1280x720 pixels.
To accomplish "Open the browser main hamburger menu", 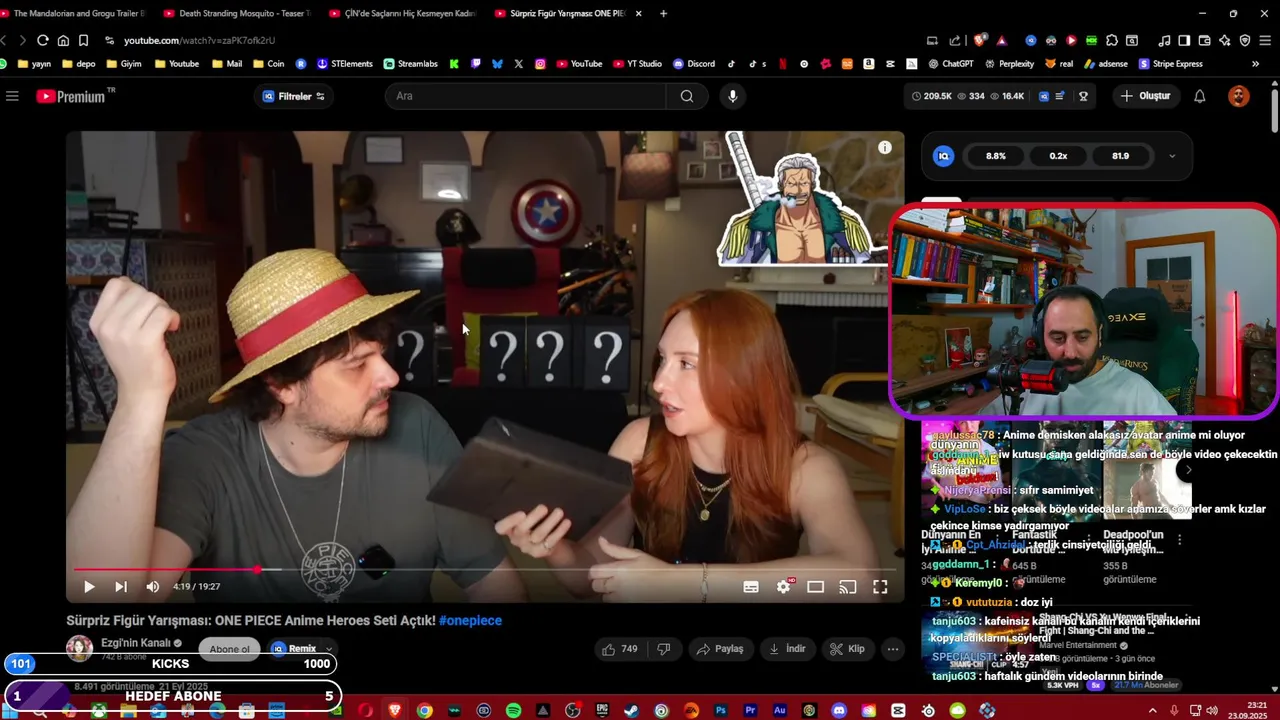I will point(1265,40).
